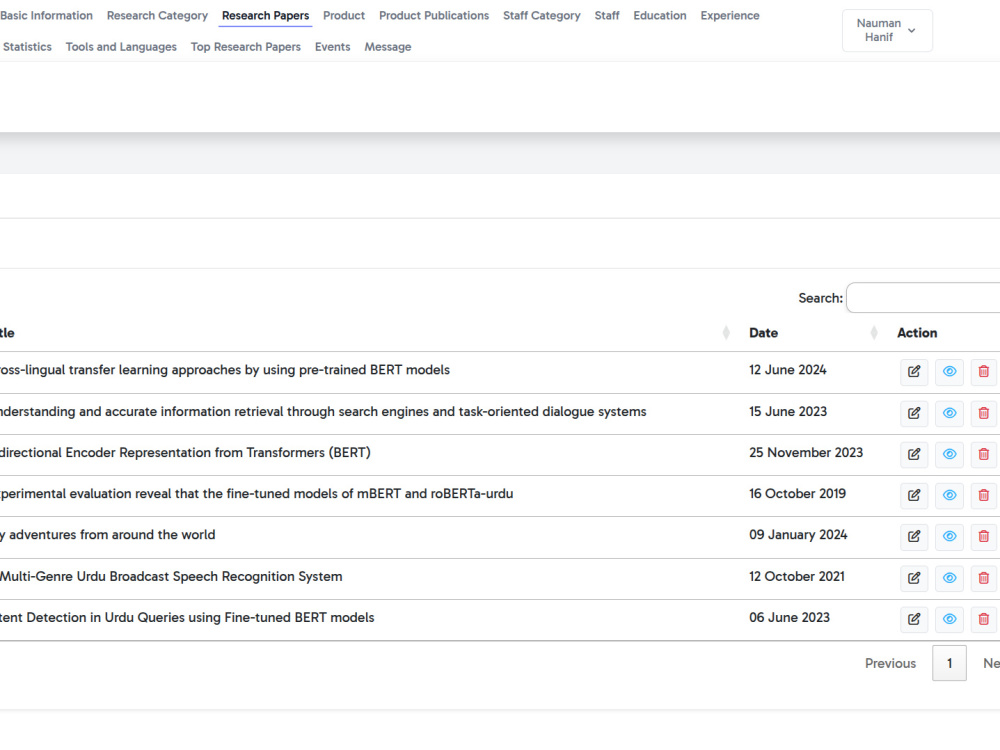
Task: Go to the Product tab
Action: click(x=344, y=15)
